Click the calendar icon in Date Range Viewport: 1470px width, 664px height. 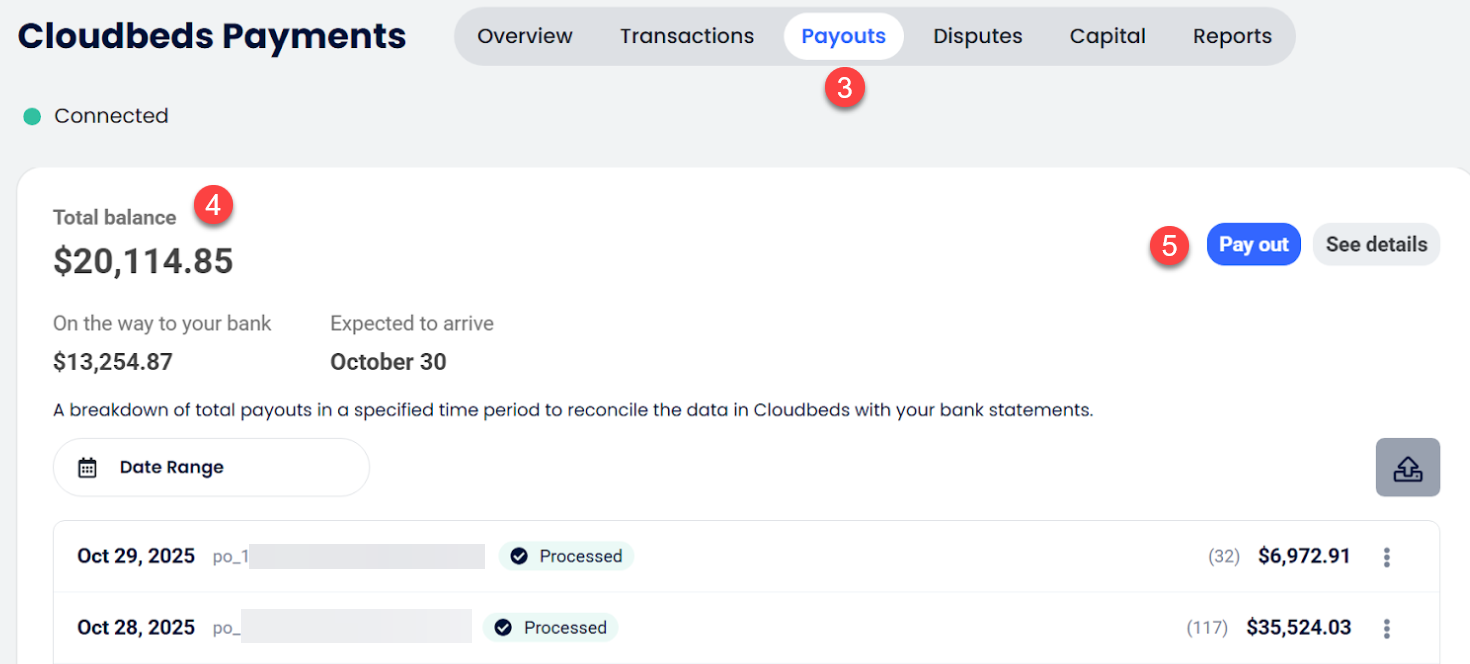point(88,467)
